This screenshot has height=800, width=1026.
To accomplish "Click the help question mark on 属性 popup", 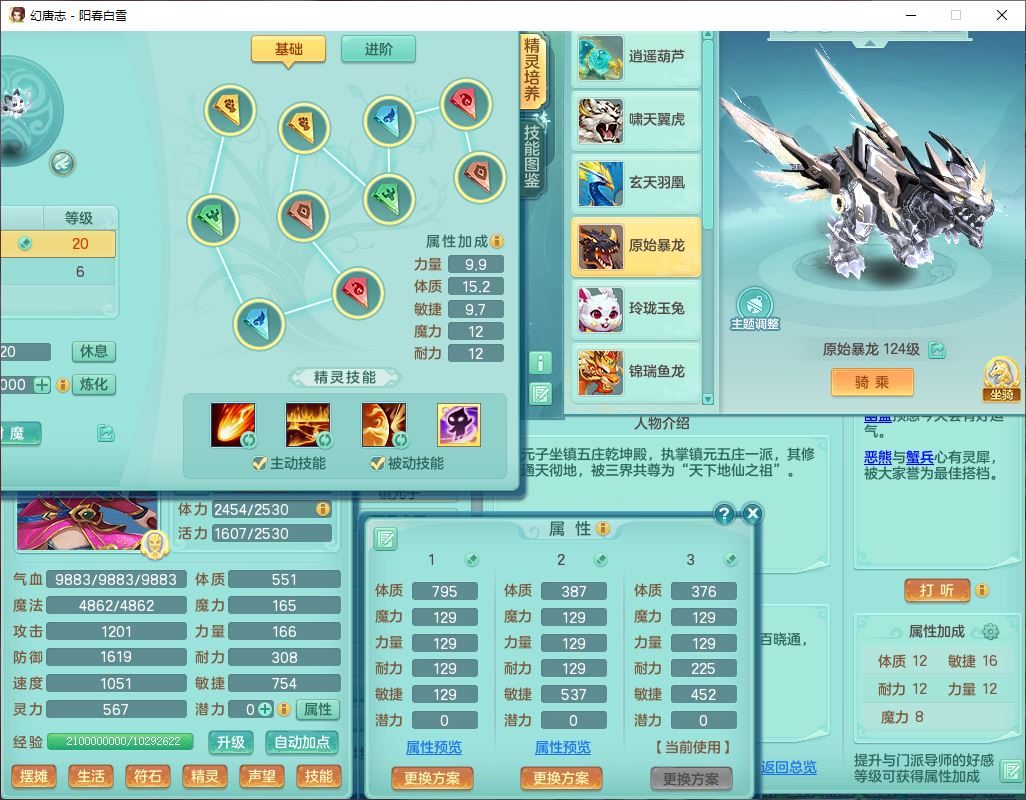I will click(x=724, y=513).
